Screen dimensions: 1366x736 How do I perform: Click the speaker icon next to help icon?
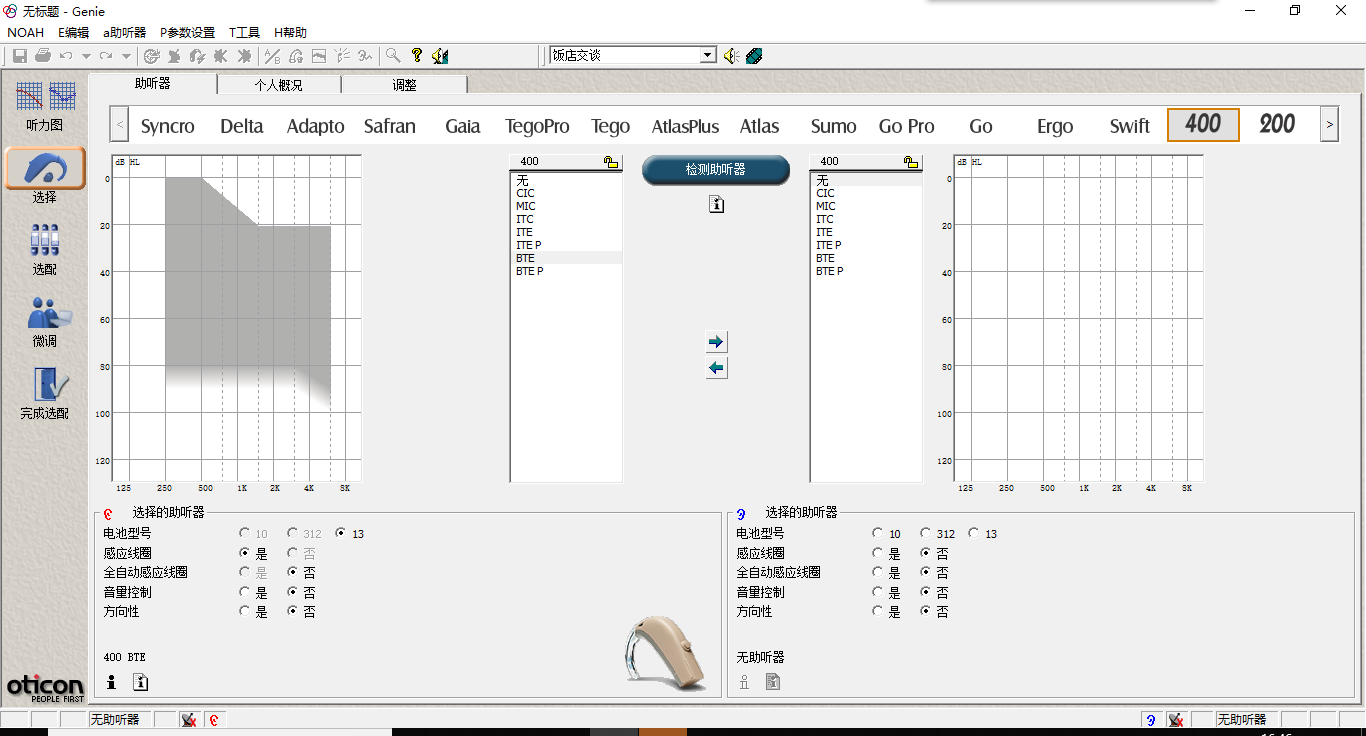coord(440,56)
